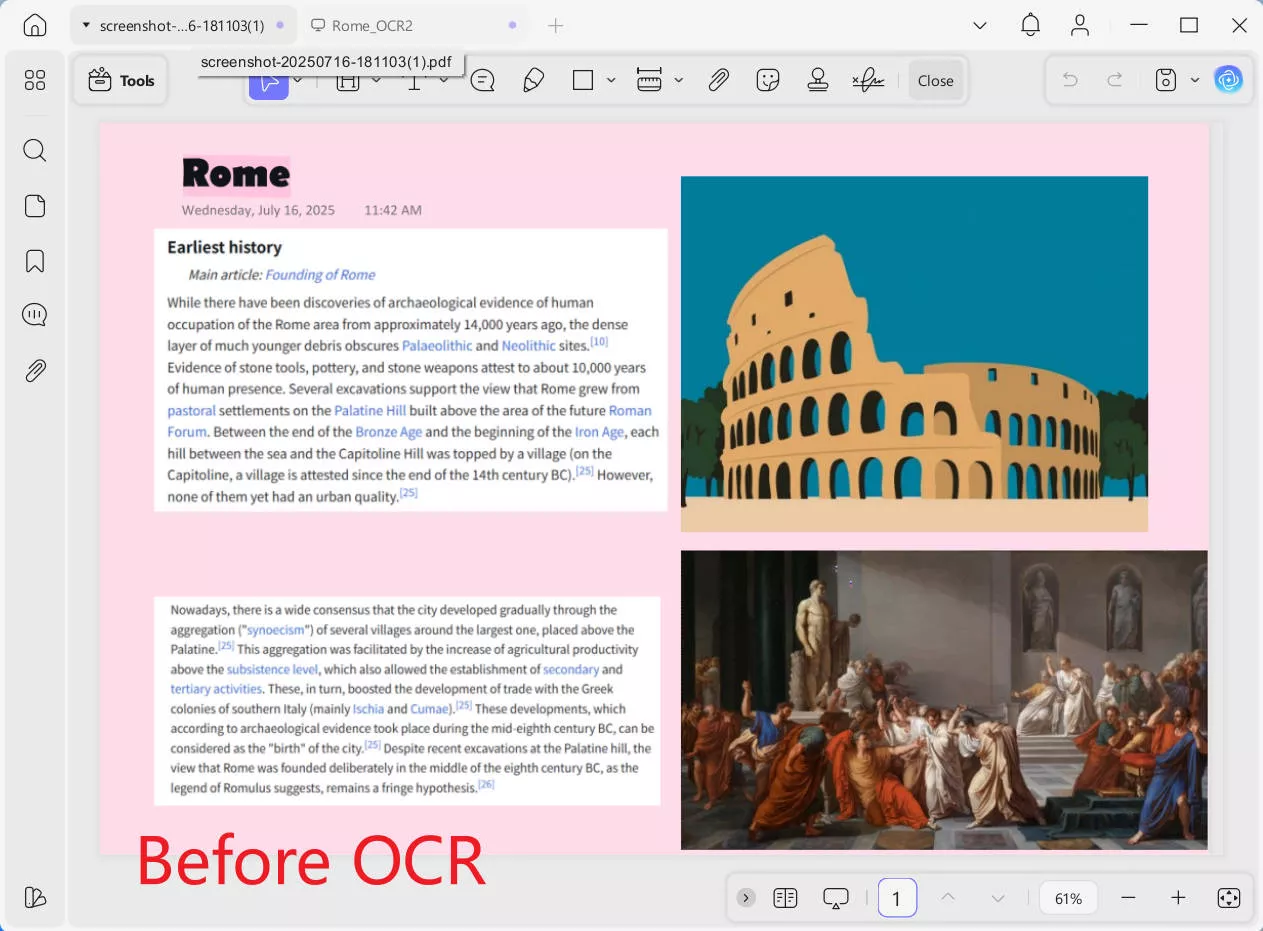The image size is (1263, 931).
Task: Open a new tab with plus
Action: pyautogui.click(x=556, y=25)
